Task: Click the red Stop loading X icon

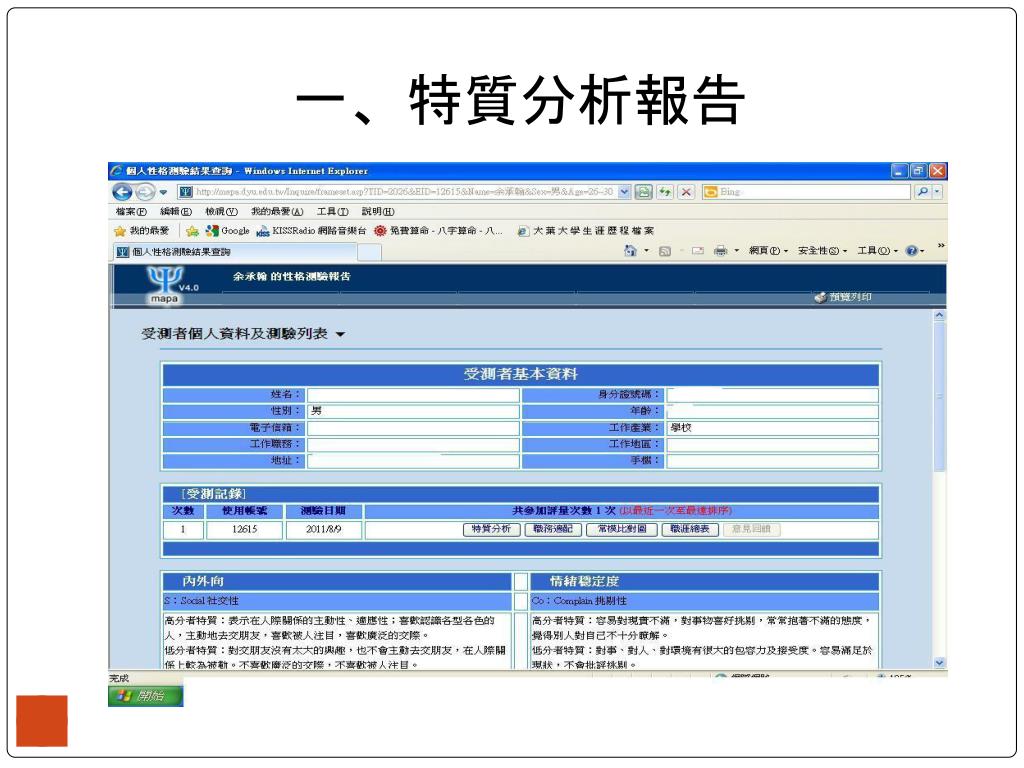Action: click(686, 192)
